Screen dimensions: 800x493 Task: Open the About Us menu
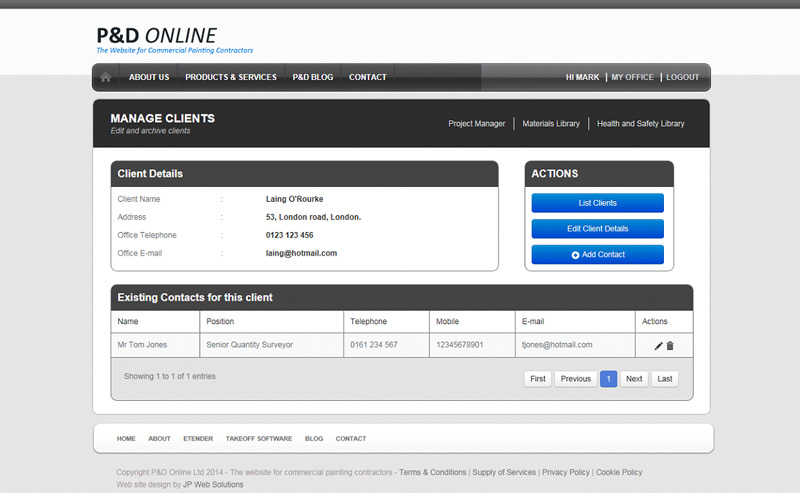click(x=149, y=77)
